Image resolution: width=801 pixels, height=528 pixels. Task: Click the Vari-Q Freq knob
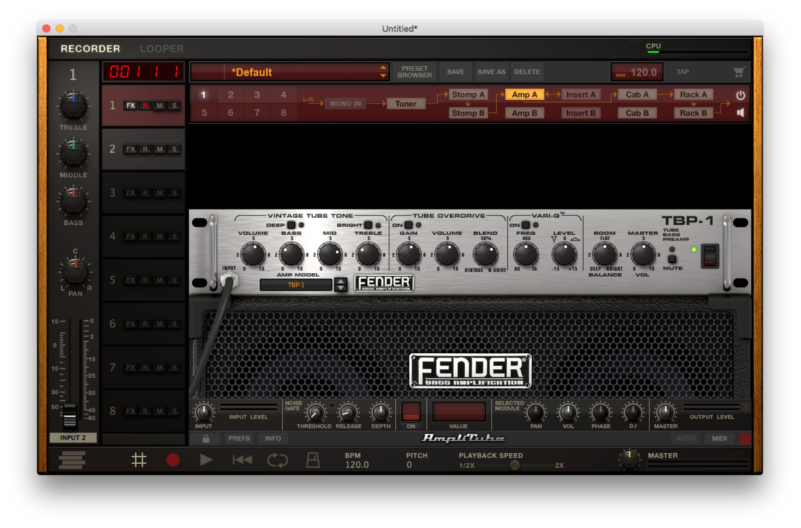pyautogui.click(x=526, y=254)
